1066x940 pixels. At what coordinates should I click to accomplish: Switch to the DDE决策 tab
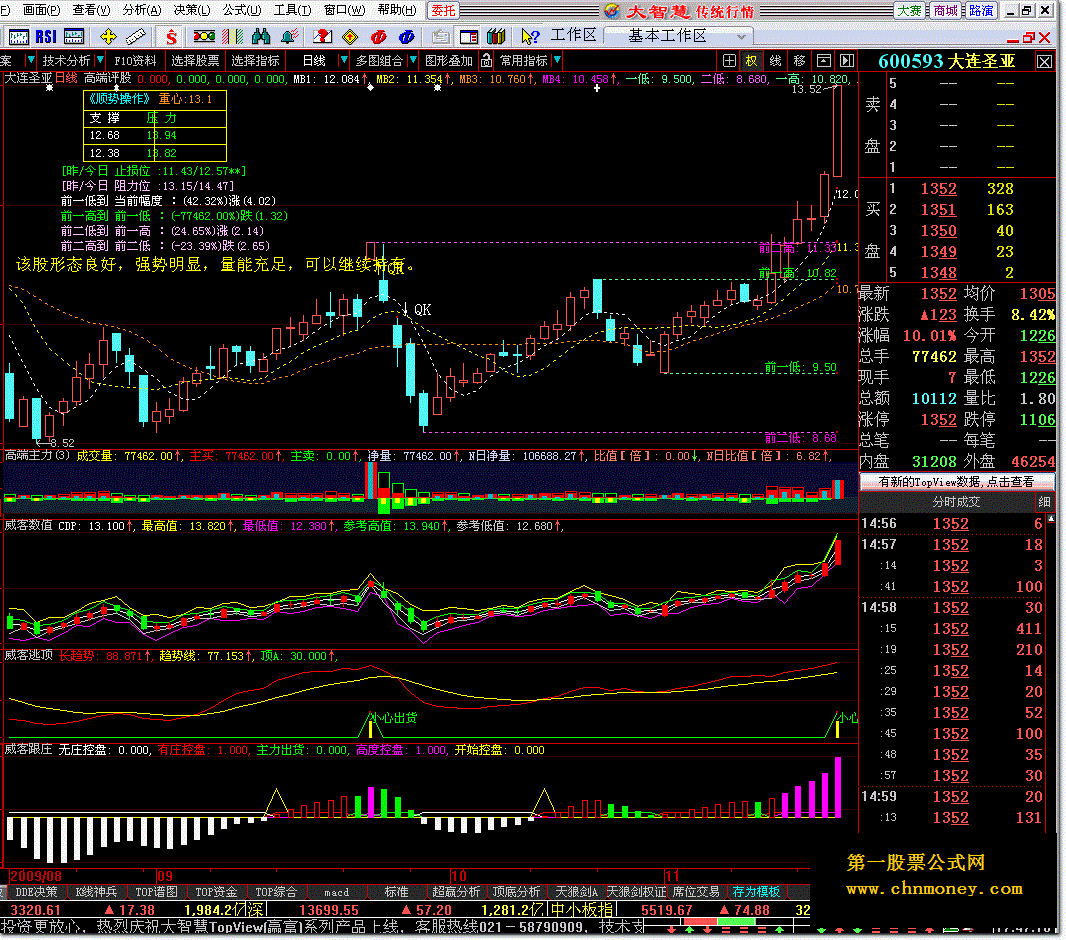[36, 892]
